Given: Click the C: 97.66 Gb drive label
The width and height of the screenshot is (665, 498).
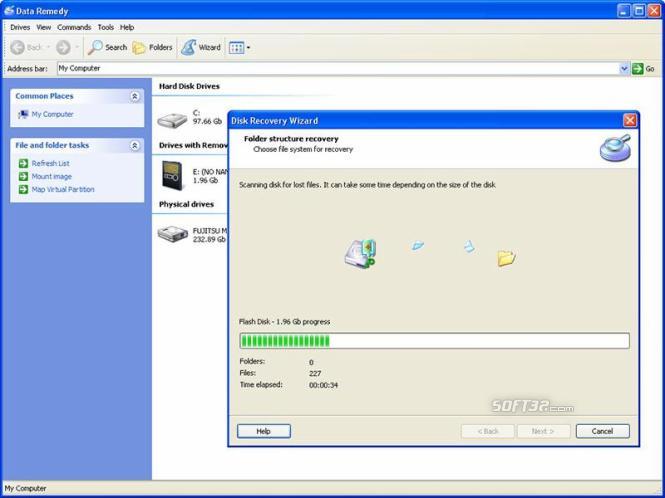Looking at the screenshot, I should coord(207,117).
